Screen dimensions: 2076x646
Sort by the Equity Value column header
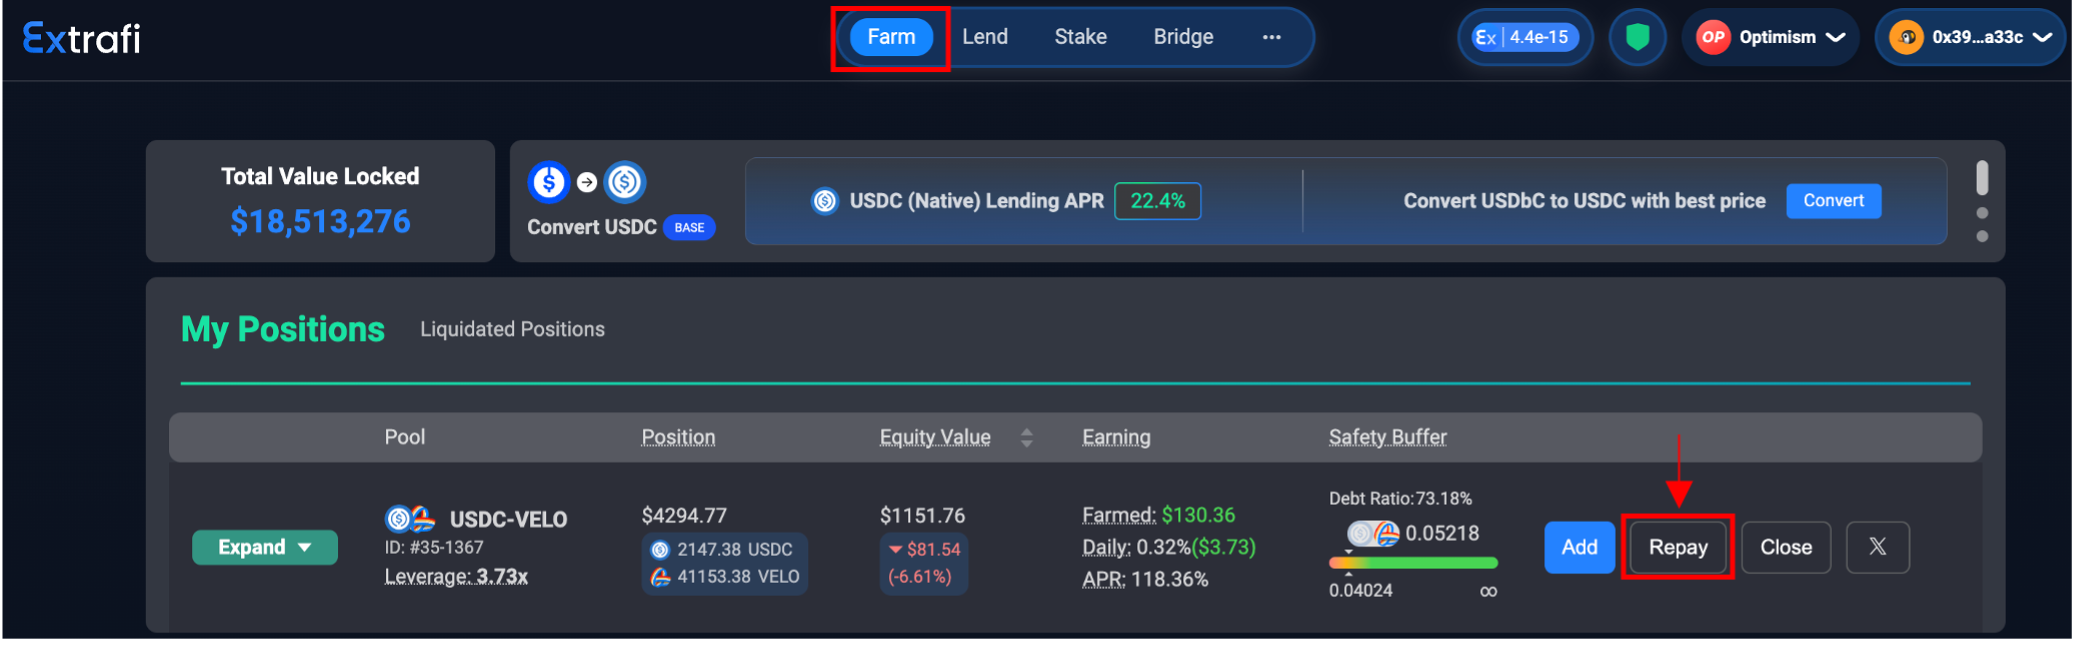point(935,437)
